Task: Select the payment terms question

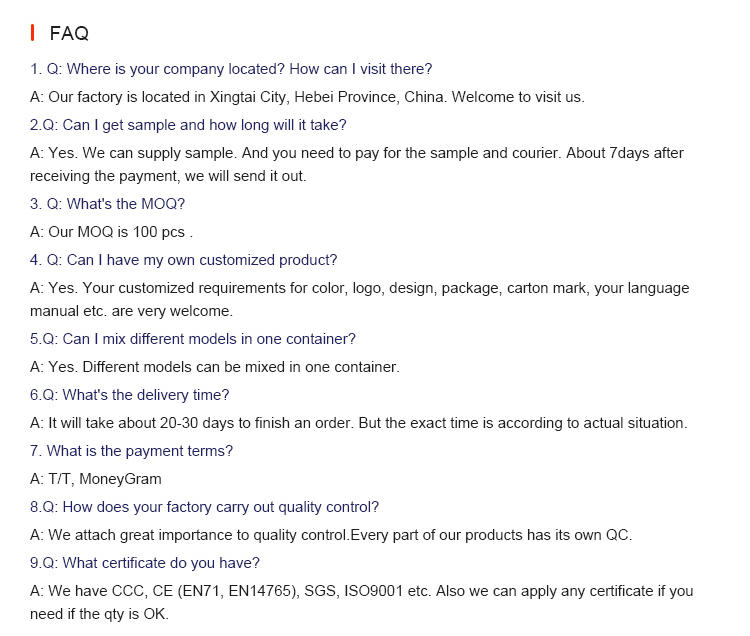Action: click(131, 451)
